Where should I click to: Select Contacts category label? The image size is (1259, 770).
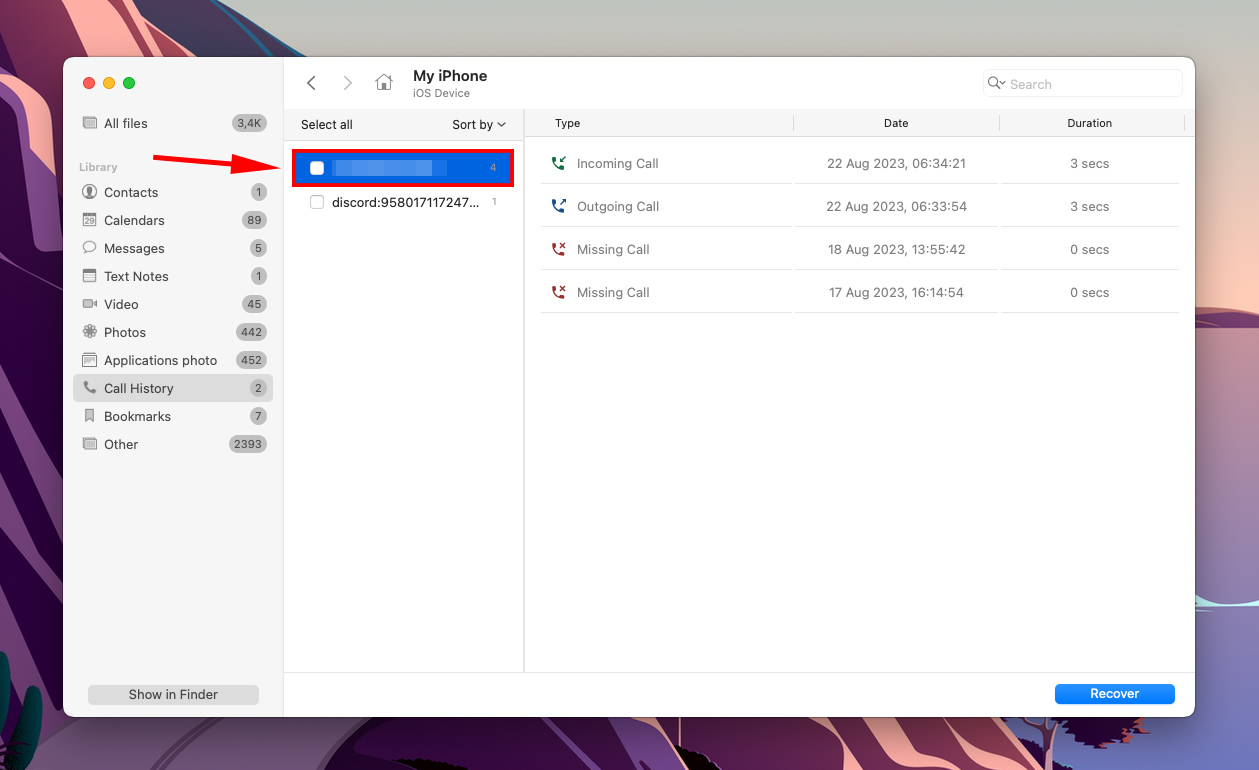pos(131,192)
